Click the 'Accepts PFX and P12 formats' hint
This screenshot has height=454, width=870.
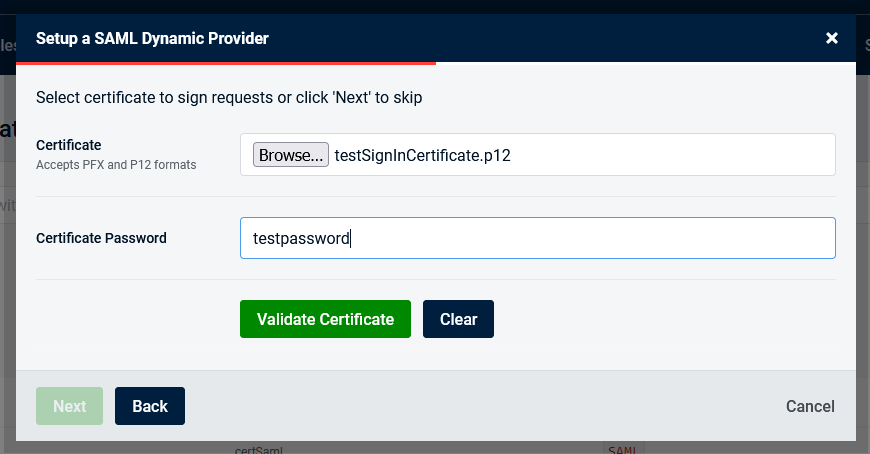coord(116,164)
